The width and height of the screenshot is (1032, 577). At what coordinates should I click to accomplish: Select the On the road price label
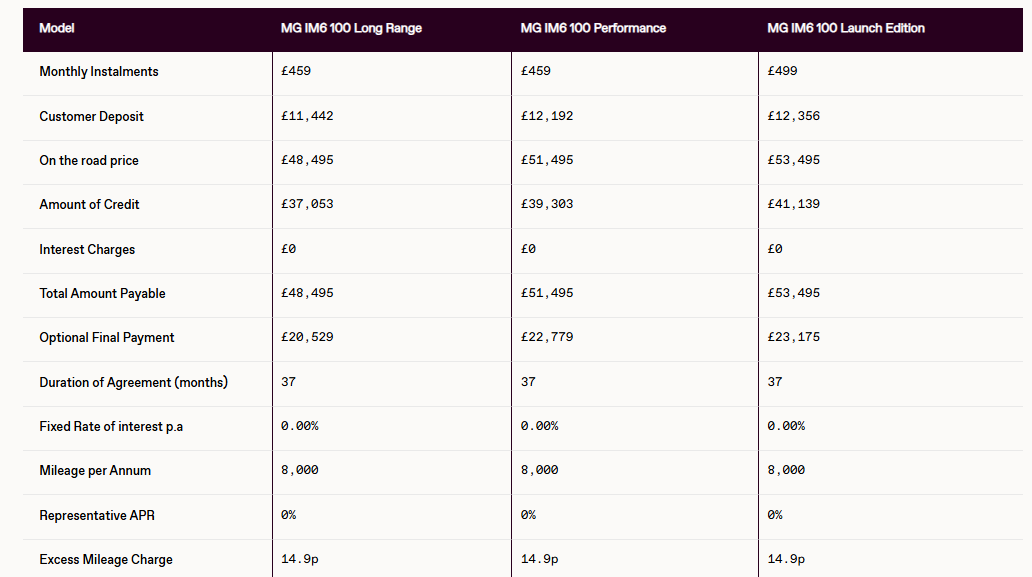click(x=89, y=161)
